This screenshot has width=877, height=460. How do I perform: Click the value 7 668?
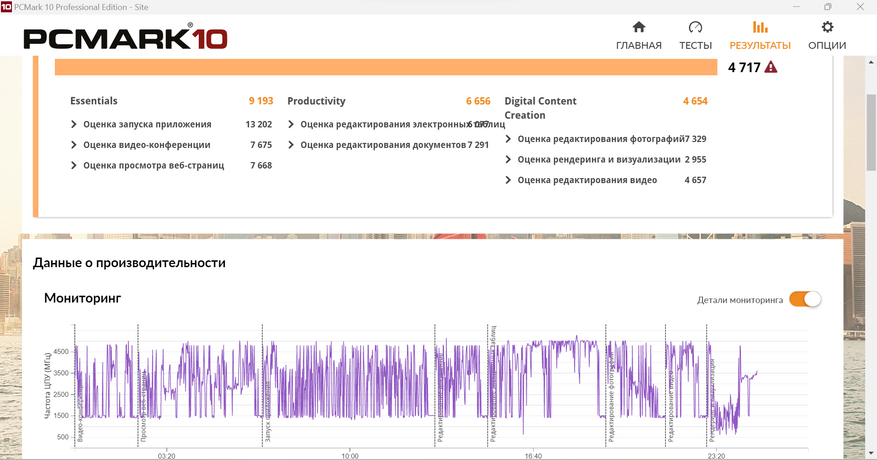pyautogui.click(x=261, y=166)
